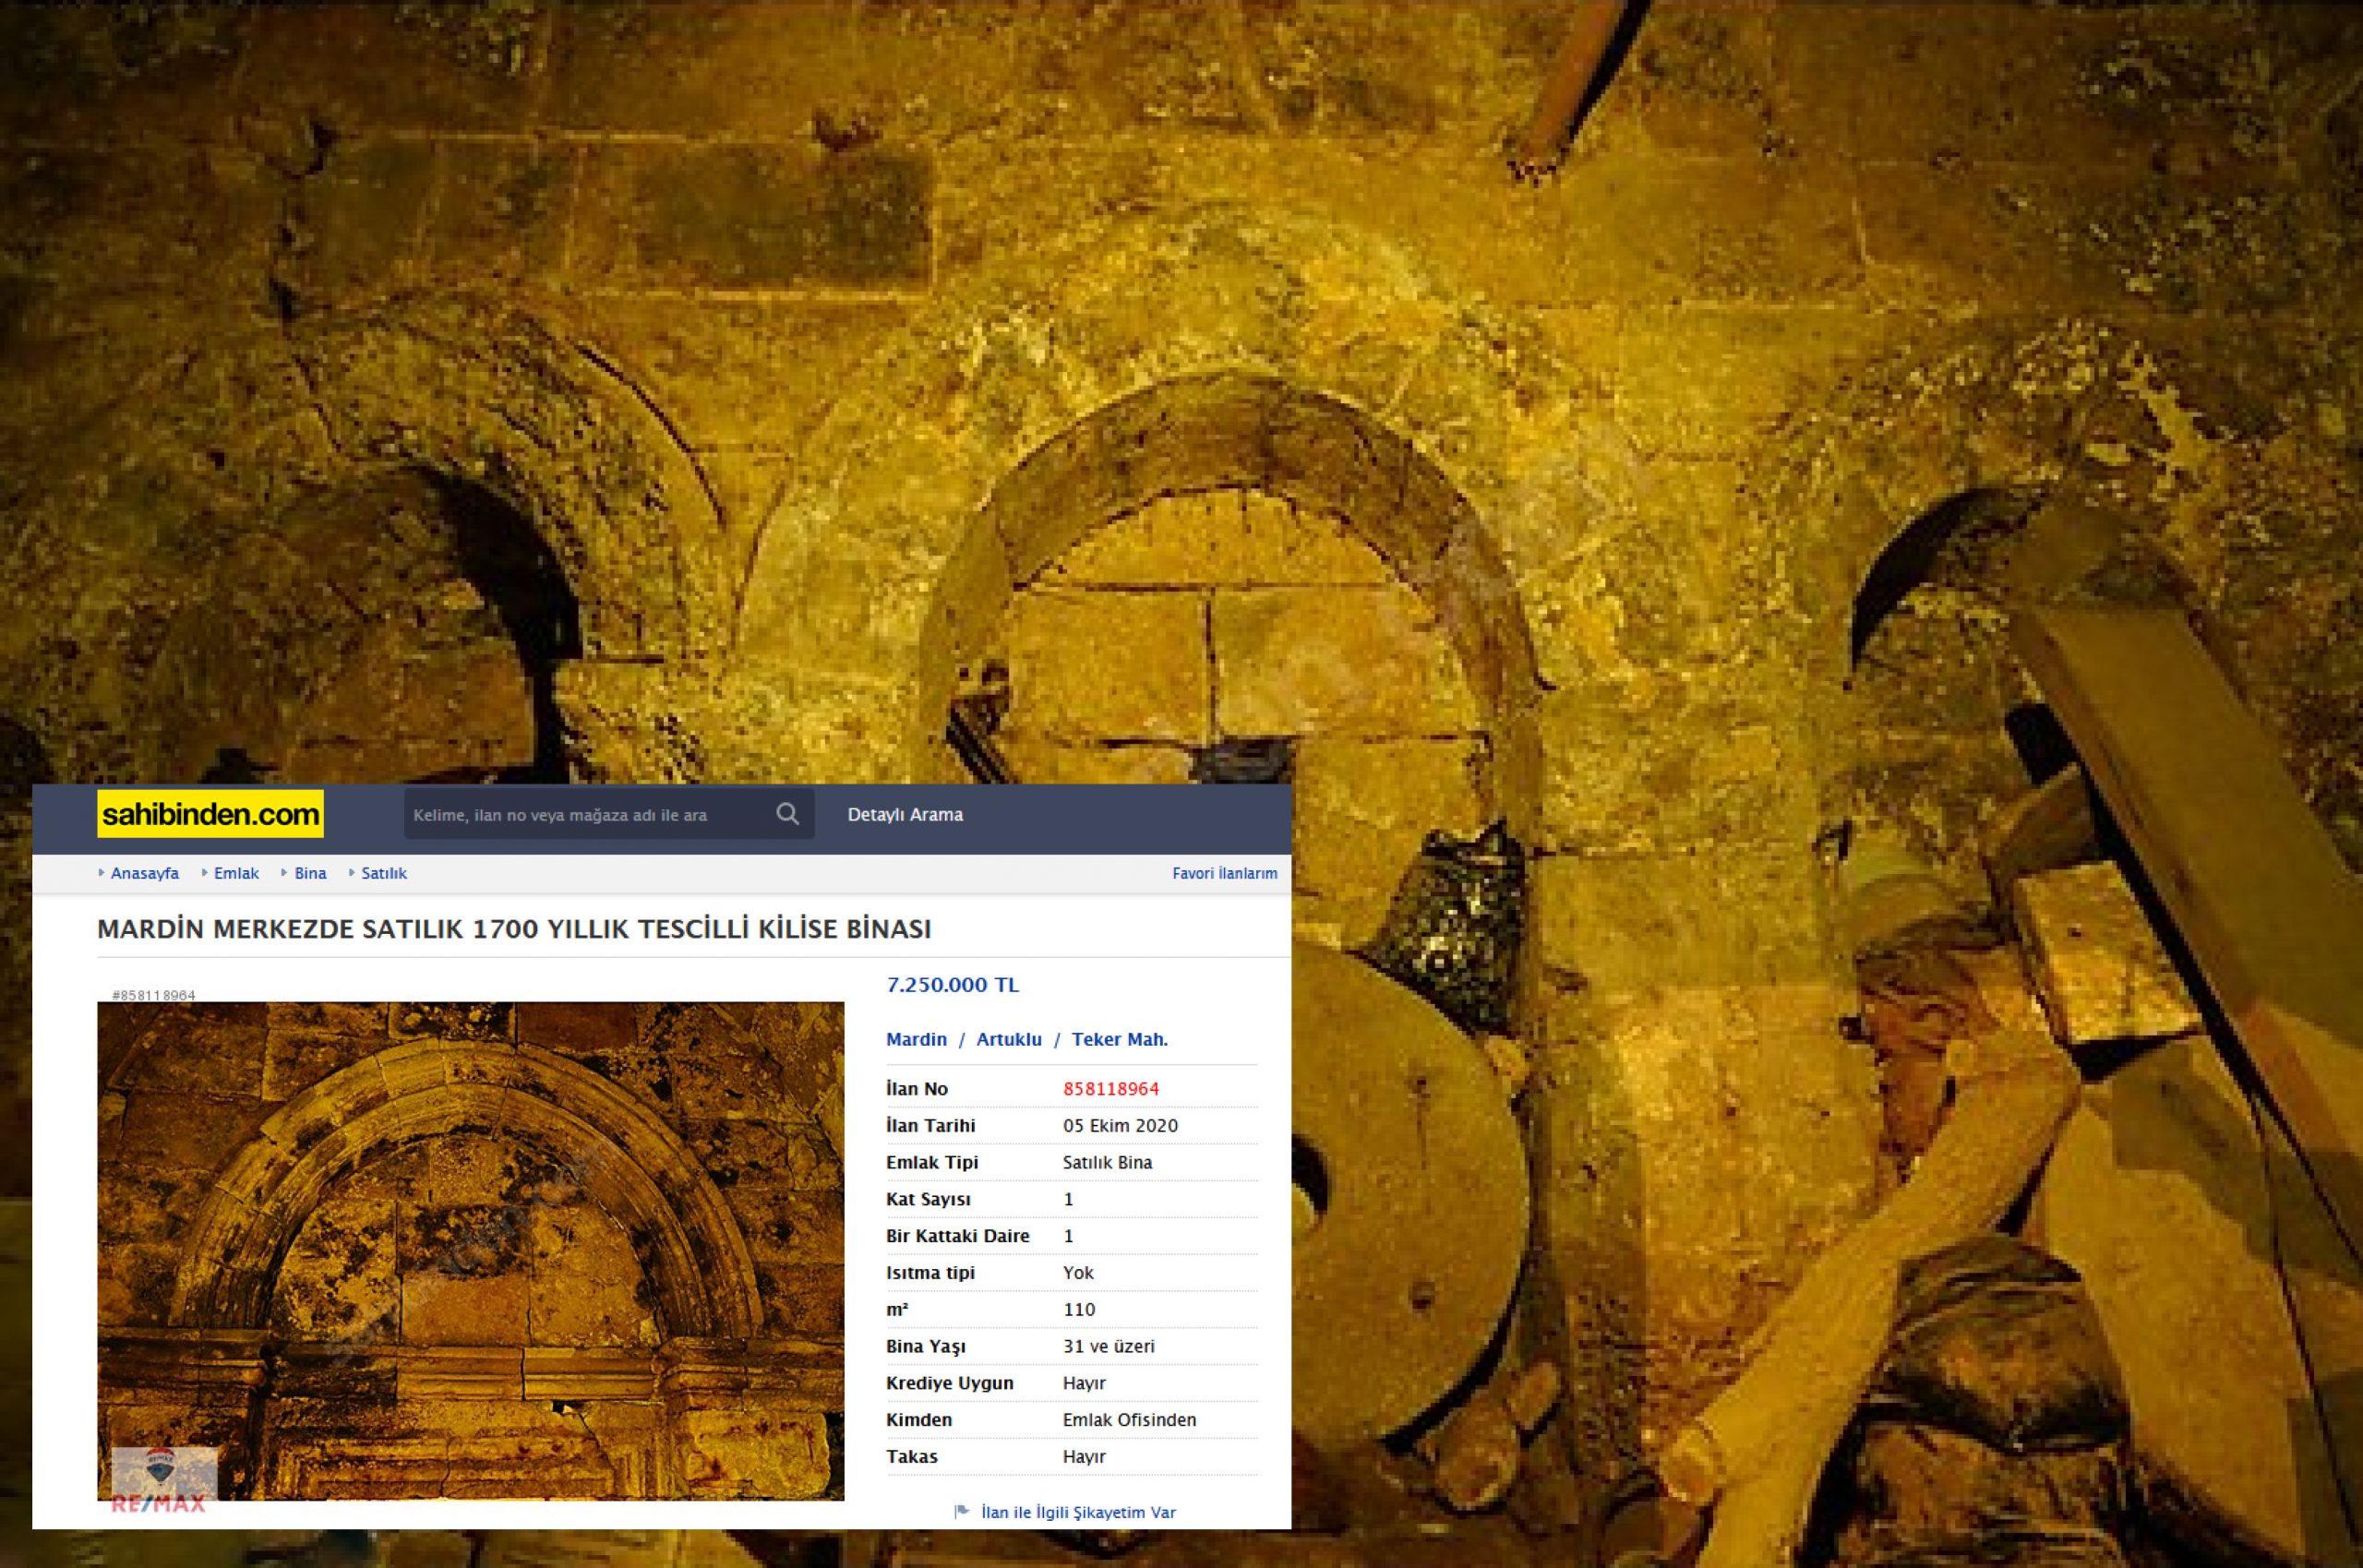Open Favori İlanlarım
2363x1568 pixels.
pyautogui.click(x=1225, y=873)
